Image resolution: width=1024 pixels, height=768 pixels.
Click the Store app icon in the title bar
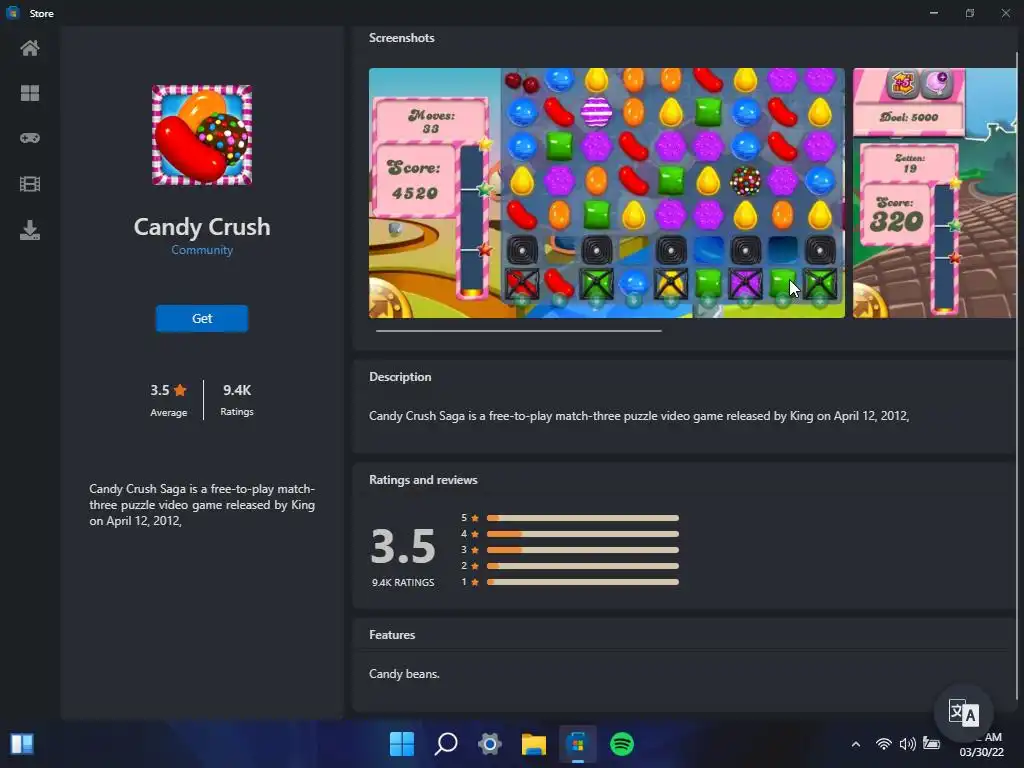12,13
